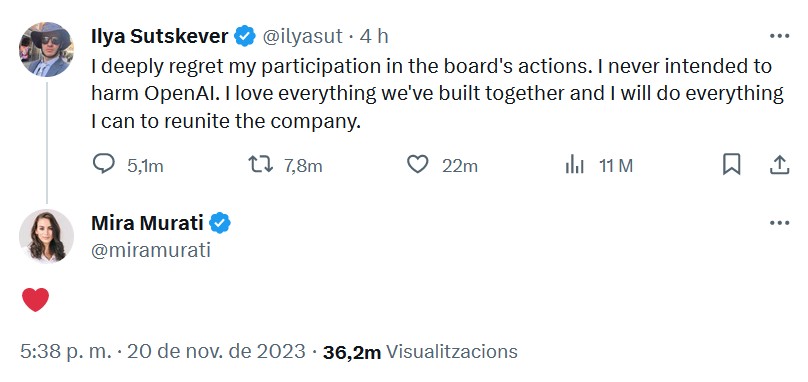This screenshot has width=808, height=382.
Task: Click verified badge next to Mira Murati
Action: point(221,223)
